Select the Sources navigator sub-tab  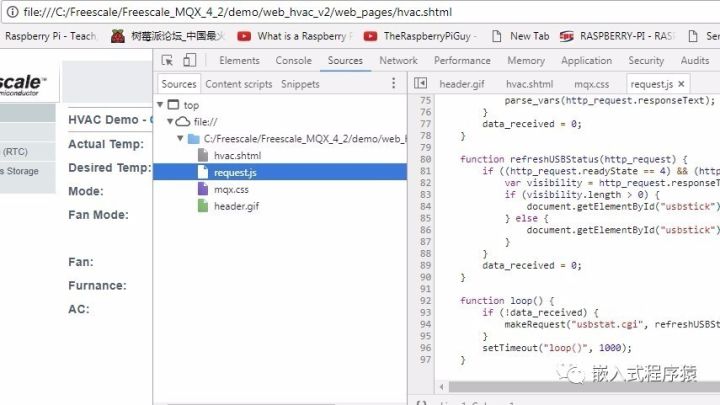(179, 84)
